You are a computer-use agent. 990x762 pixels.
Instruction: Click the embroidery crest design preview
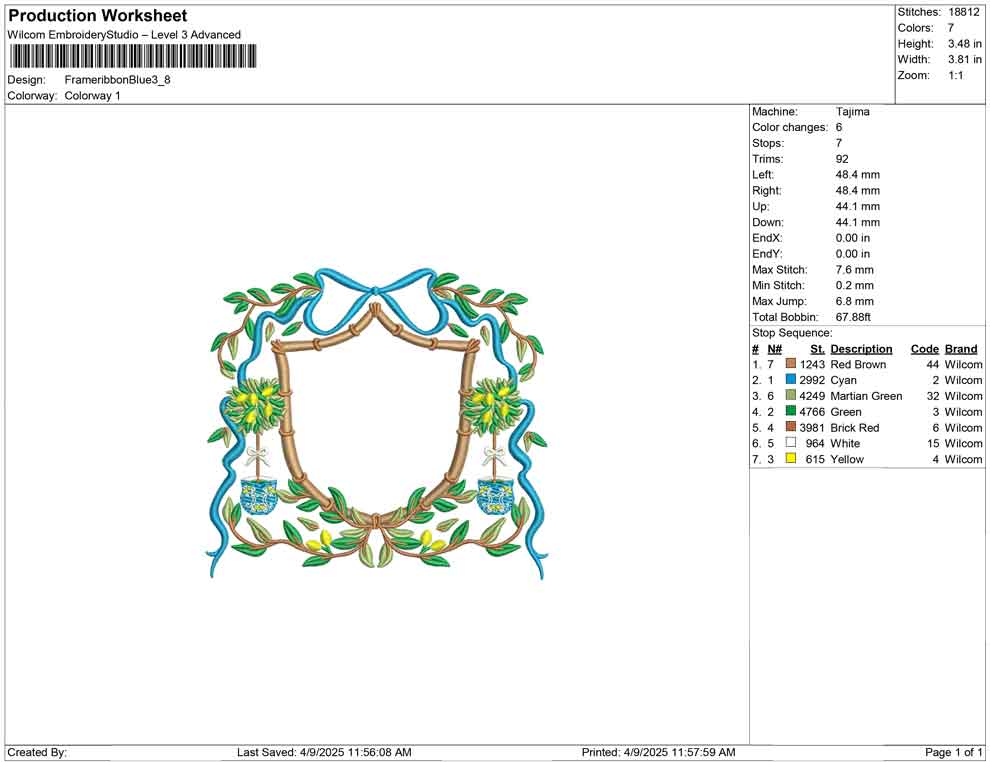coord(377,424)
